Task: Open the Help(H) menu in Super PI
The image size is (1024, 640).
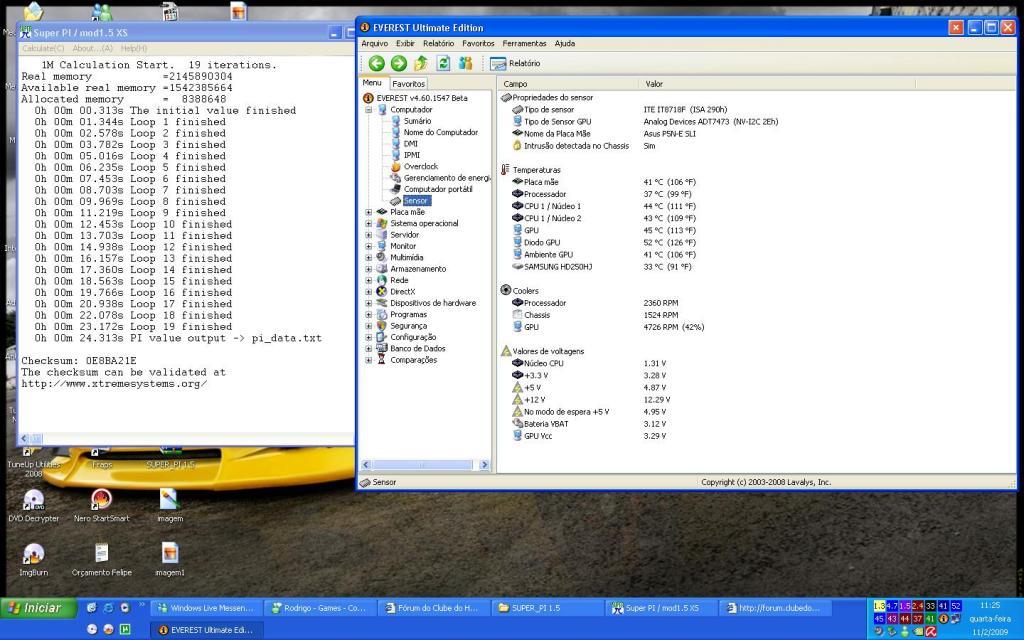Action: [134, 48]
